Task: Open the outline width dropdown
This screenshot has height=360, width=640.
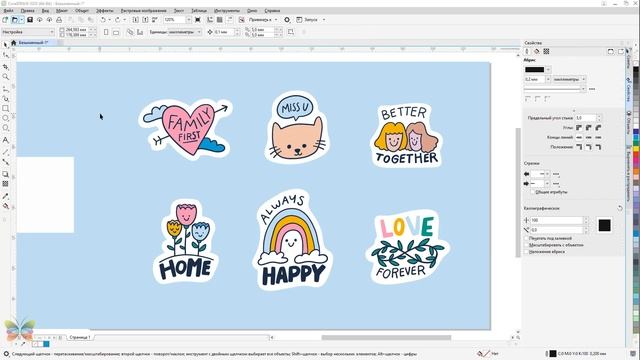Action: click(x=548, y=79)
